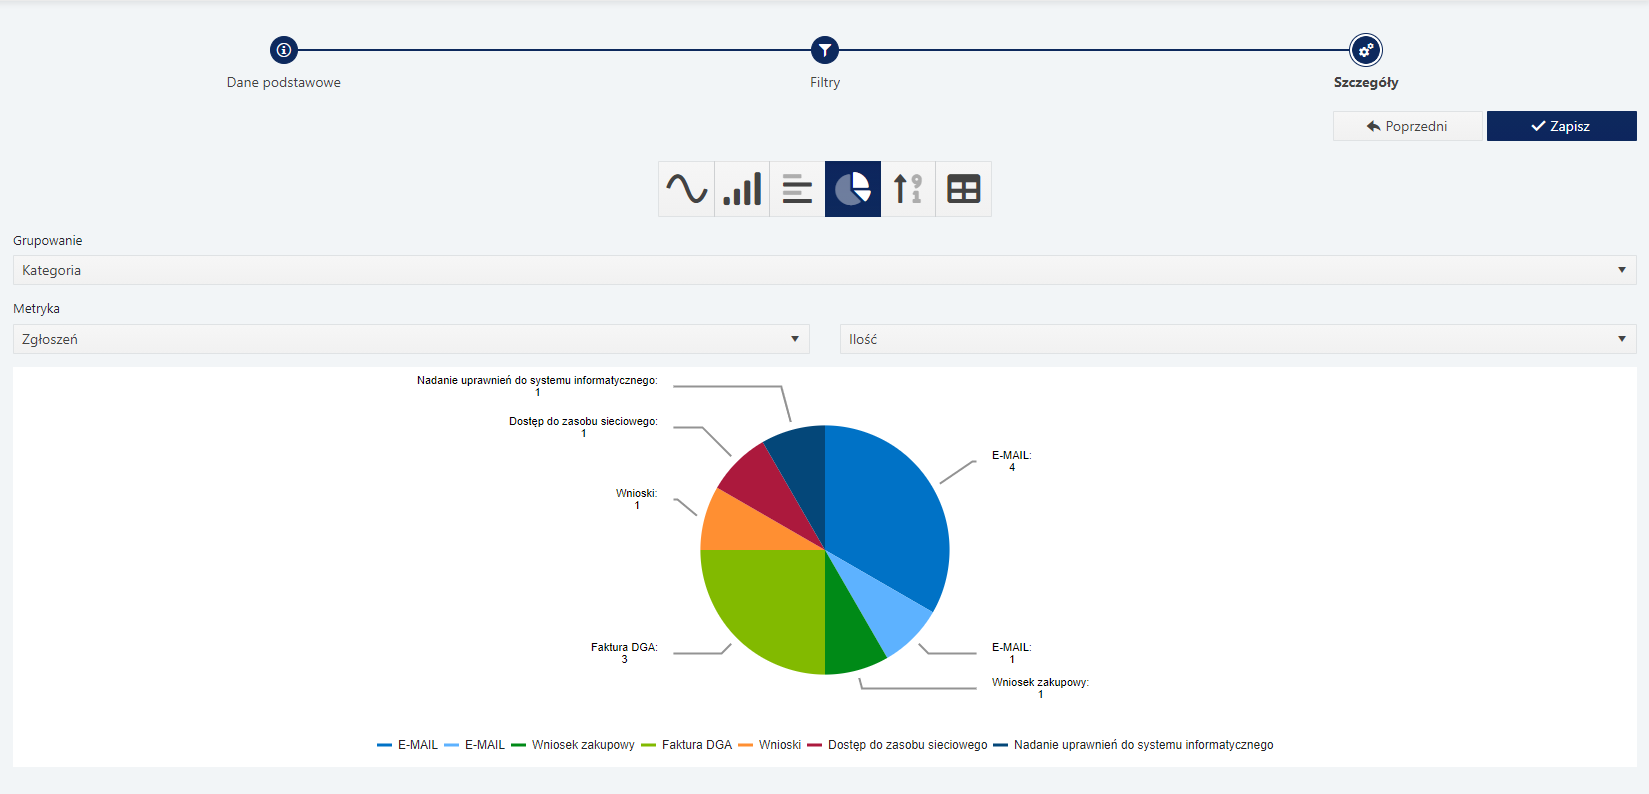Select the line chart type icon
1649x794 pixels.
tap(686, 189)
